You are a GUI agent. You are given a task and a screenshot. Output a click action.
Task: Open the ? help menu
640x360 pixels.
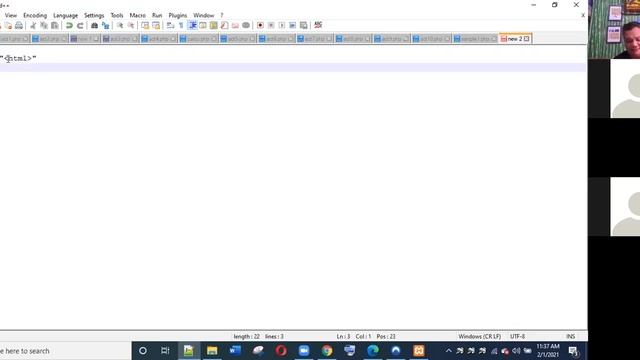tap(222, 15)
